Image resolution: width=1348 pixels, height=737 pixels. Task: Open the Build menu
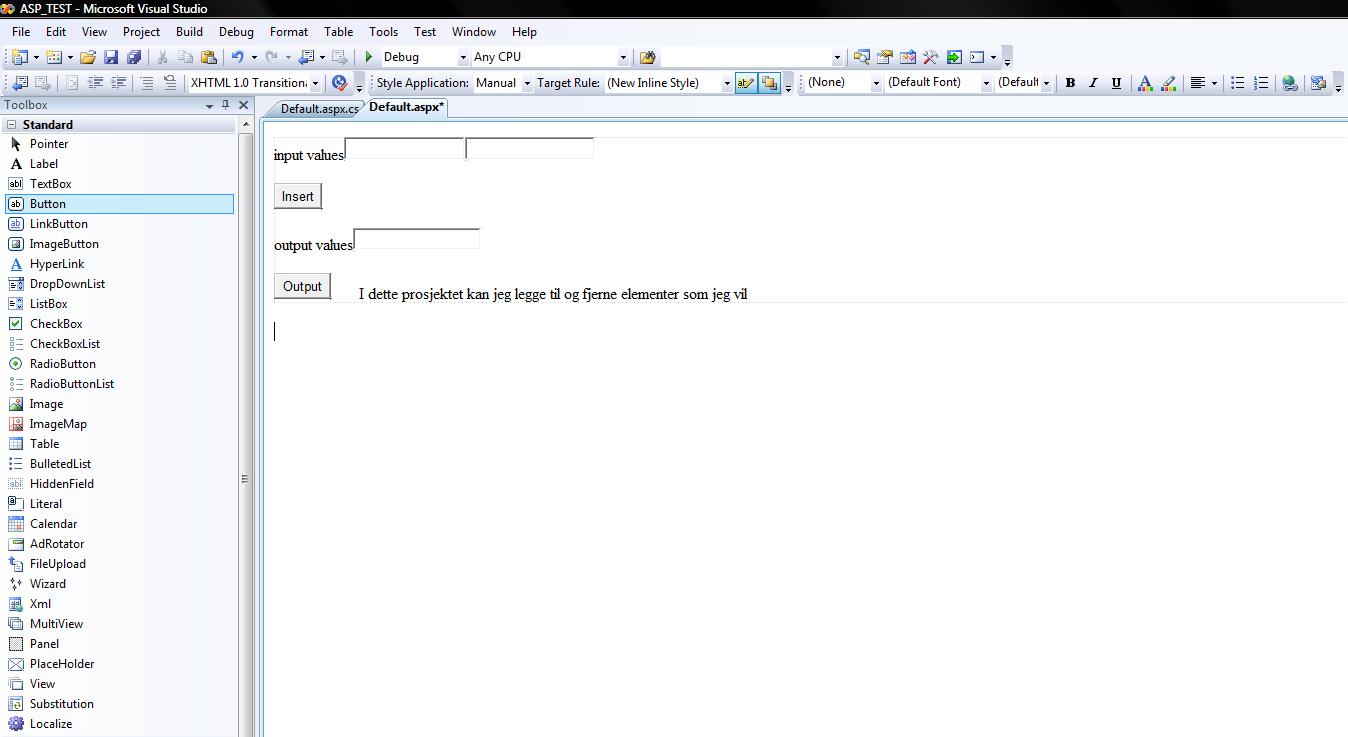click(189, 31)
